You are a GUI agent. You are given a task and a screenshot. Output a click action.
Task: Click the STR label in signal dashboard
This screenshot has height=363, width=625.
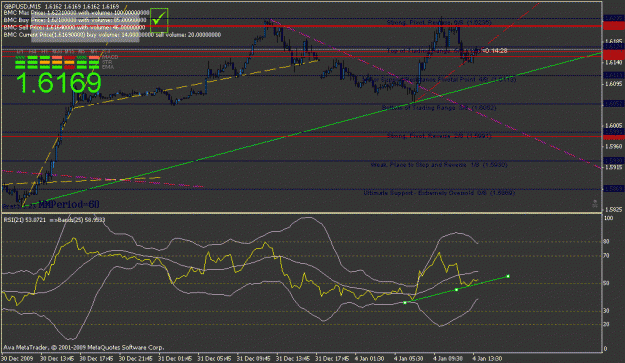coord(107,62)
